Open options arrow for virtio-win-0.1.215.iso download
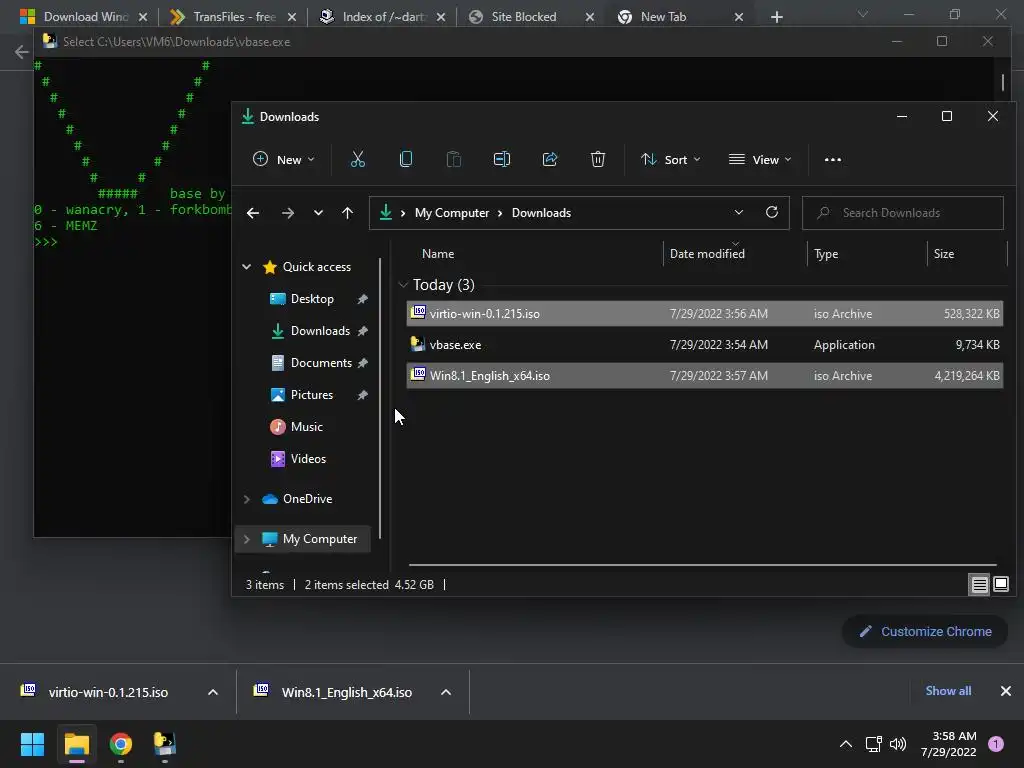The height and width of the screenshot is (768, 1024). 213,692
